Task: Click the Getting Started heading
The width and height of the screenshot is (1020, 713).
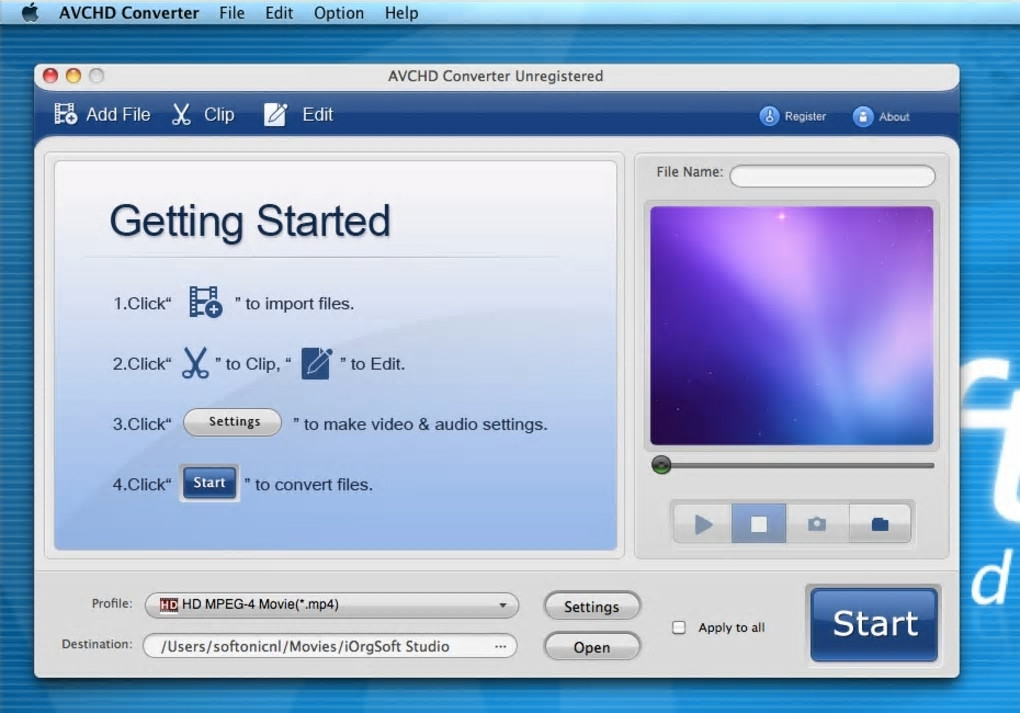Action: pos(250,221)
